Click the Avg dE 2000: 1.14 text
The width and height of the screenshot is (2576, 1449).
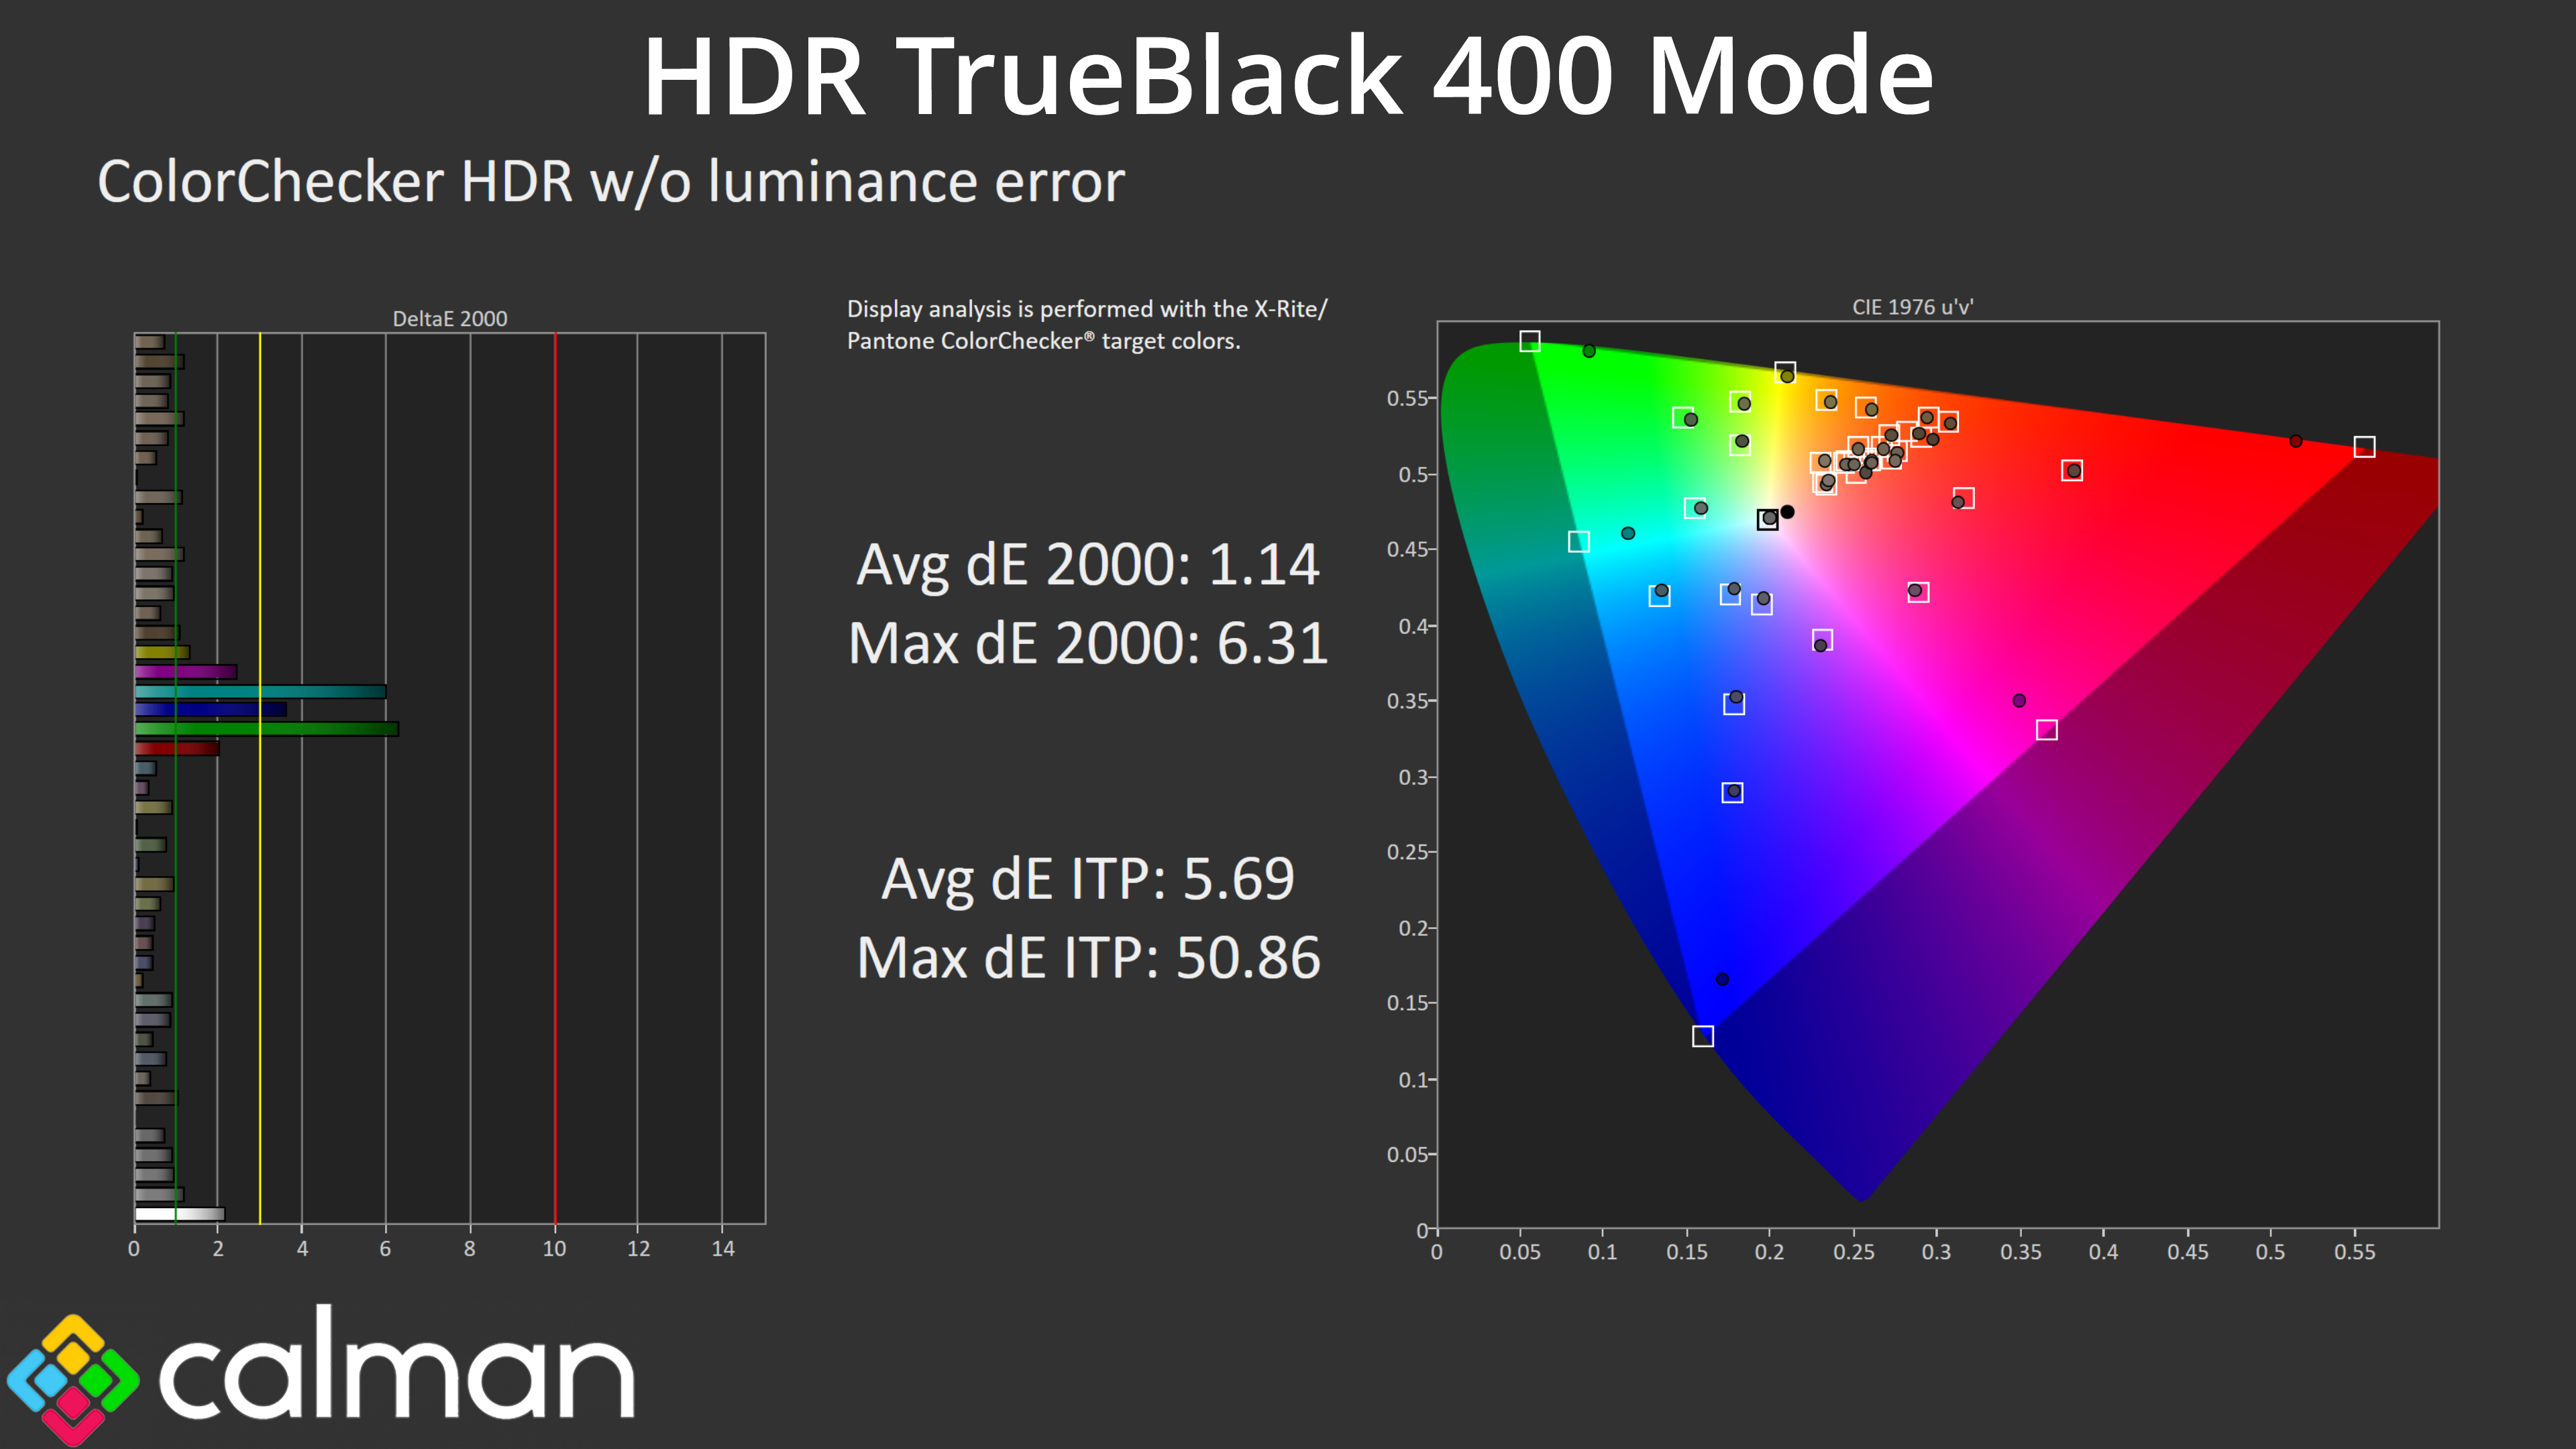(1088, 565)
